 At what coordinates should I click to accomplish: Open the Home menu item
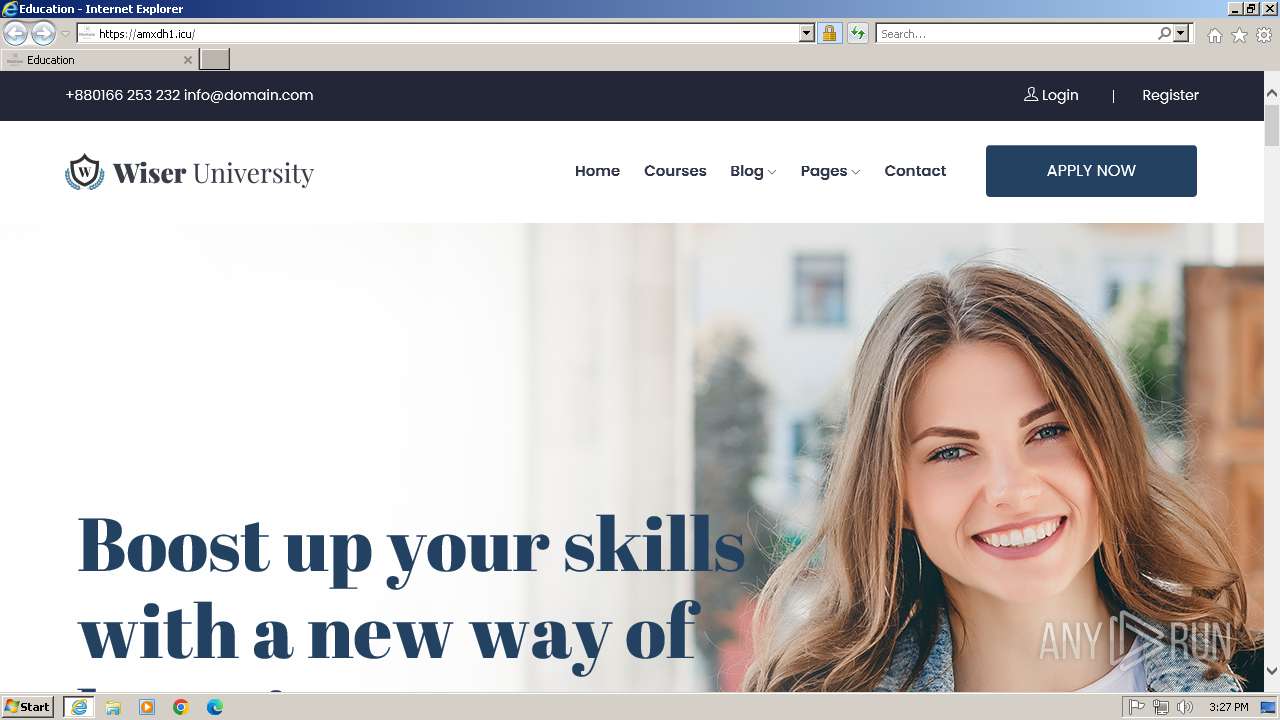click(597, 171)
